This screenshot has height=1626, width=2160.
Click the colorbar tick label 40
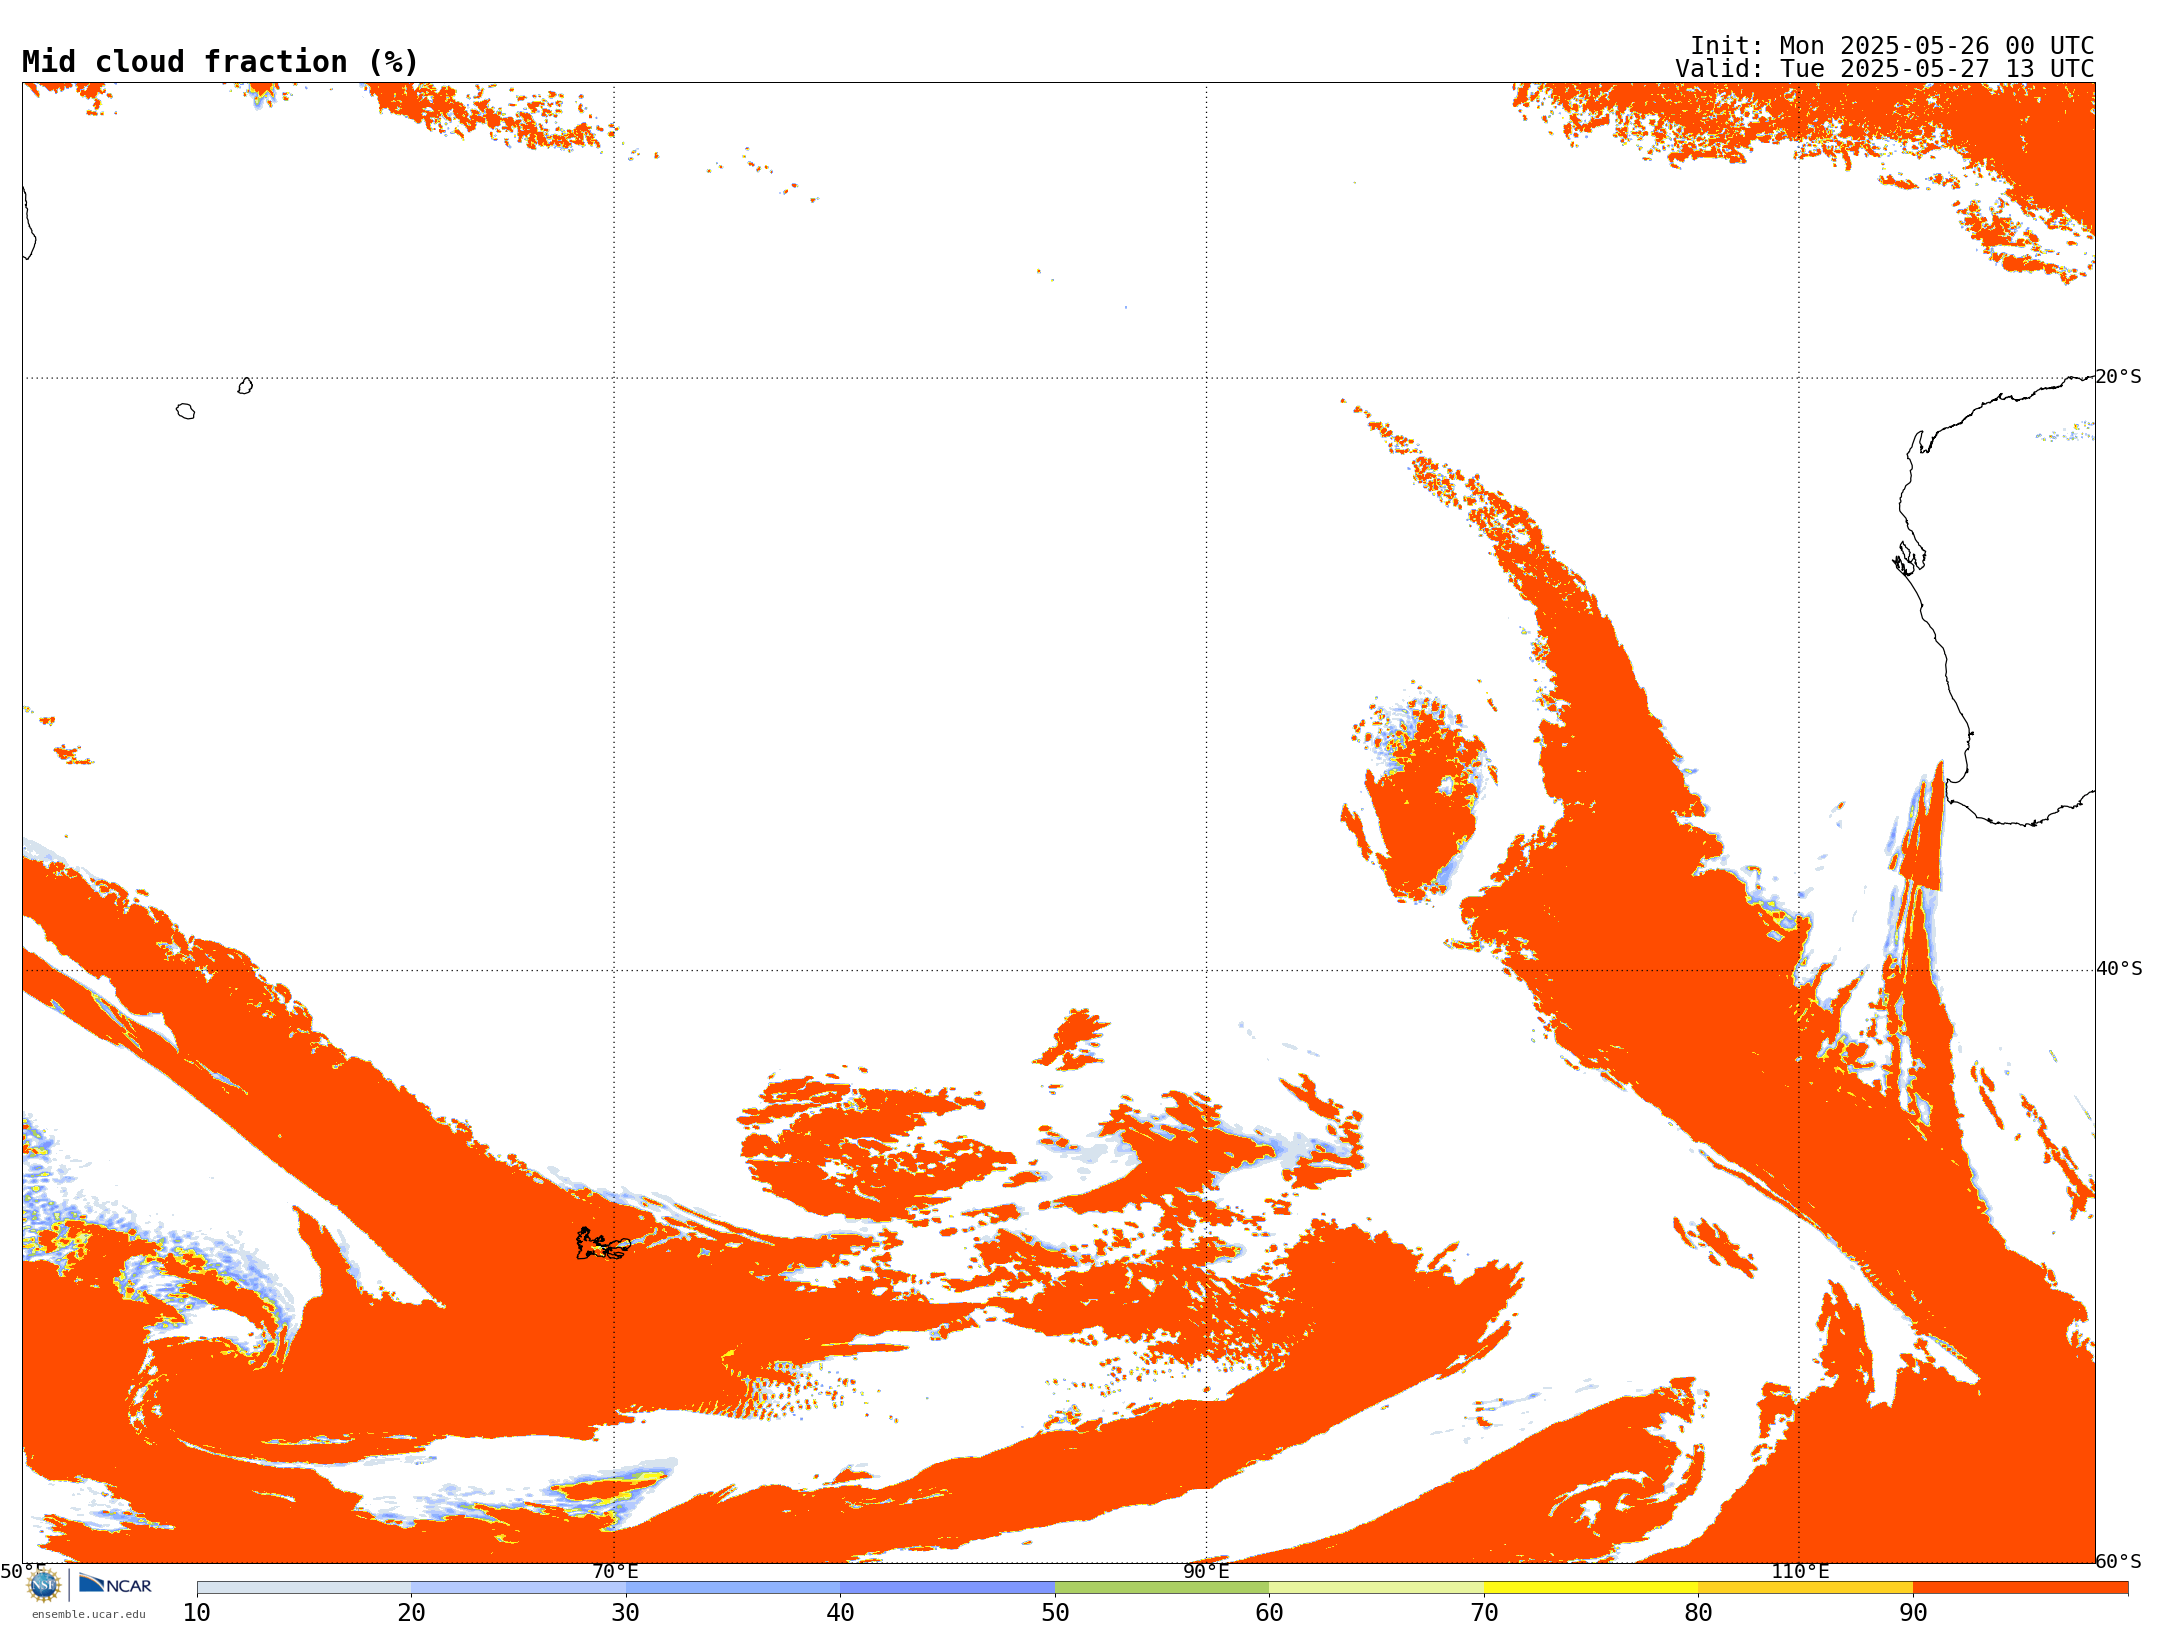(x=840, y=1613)
